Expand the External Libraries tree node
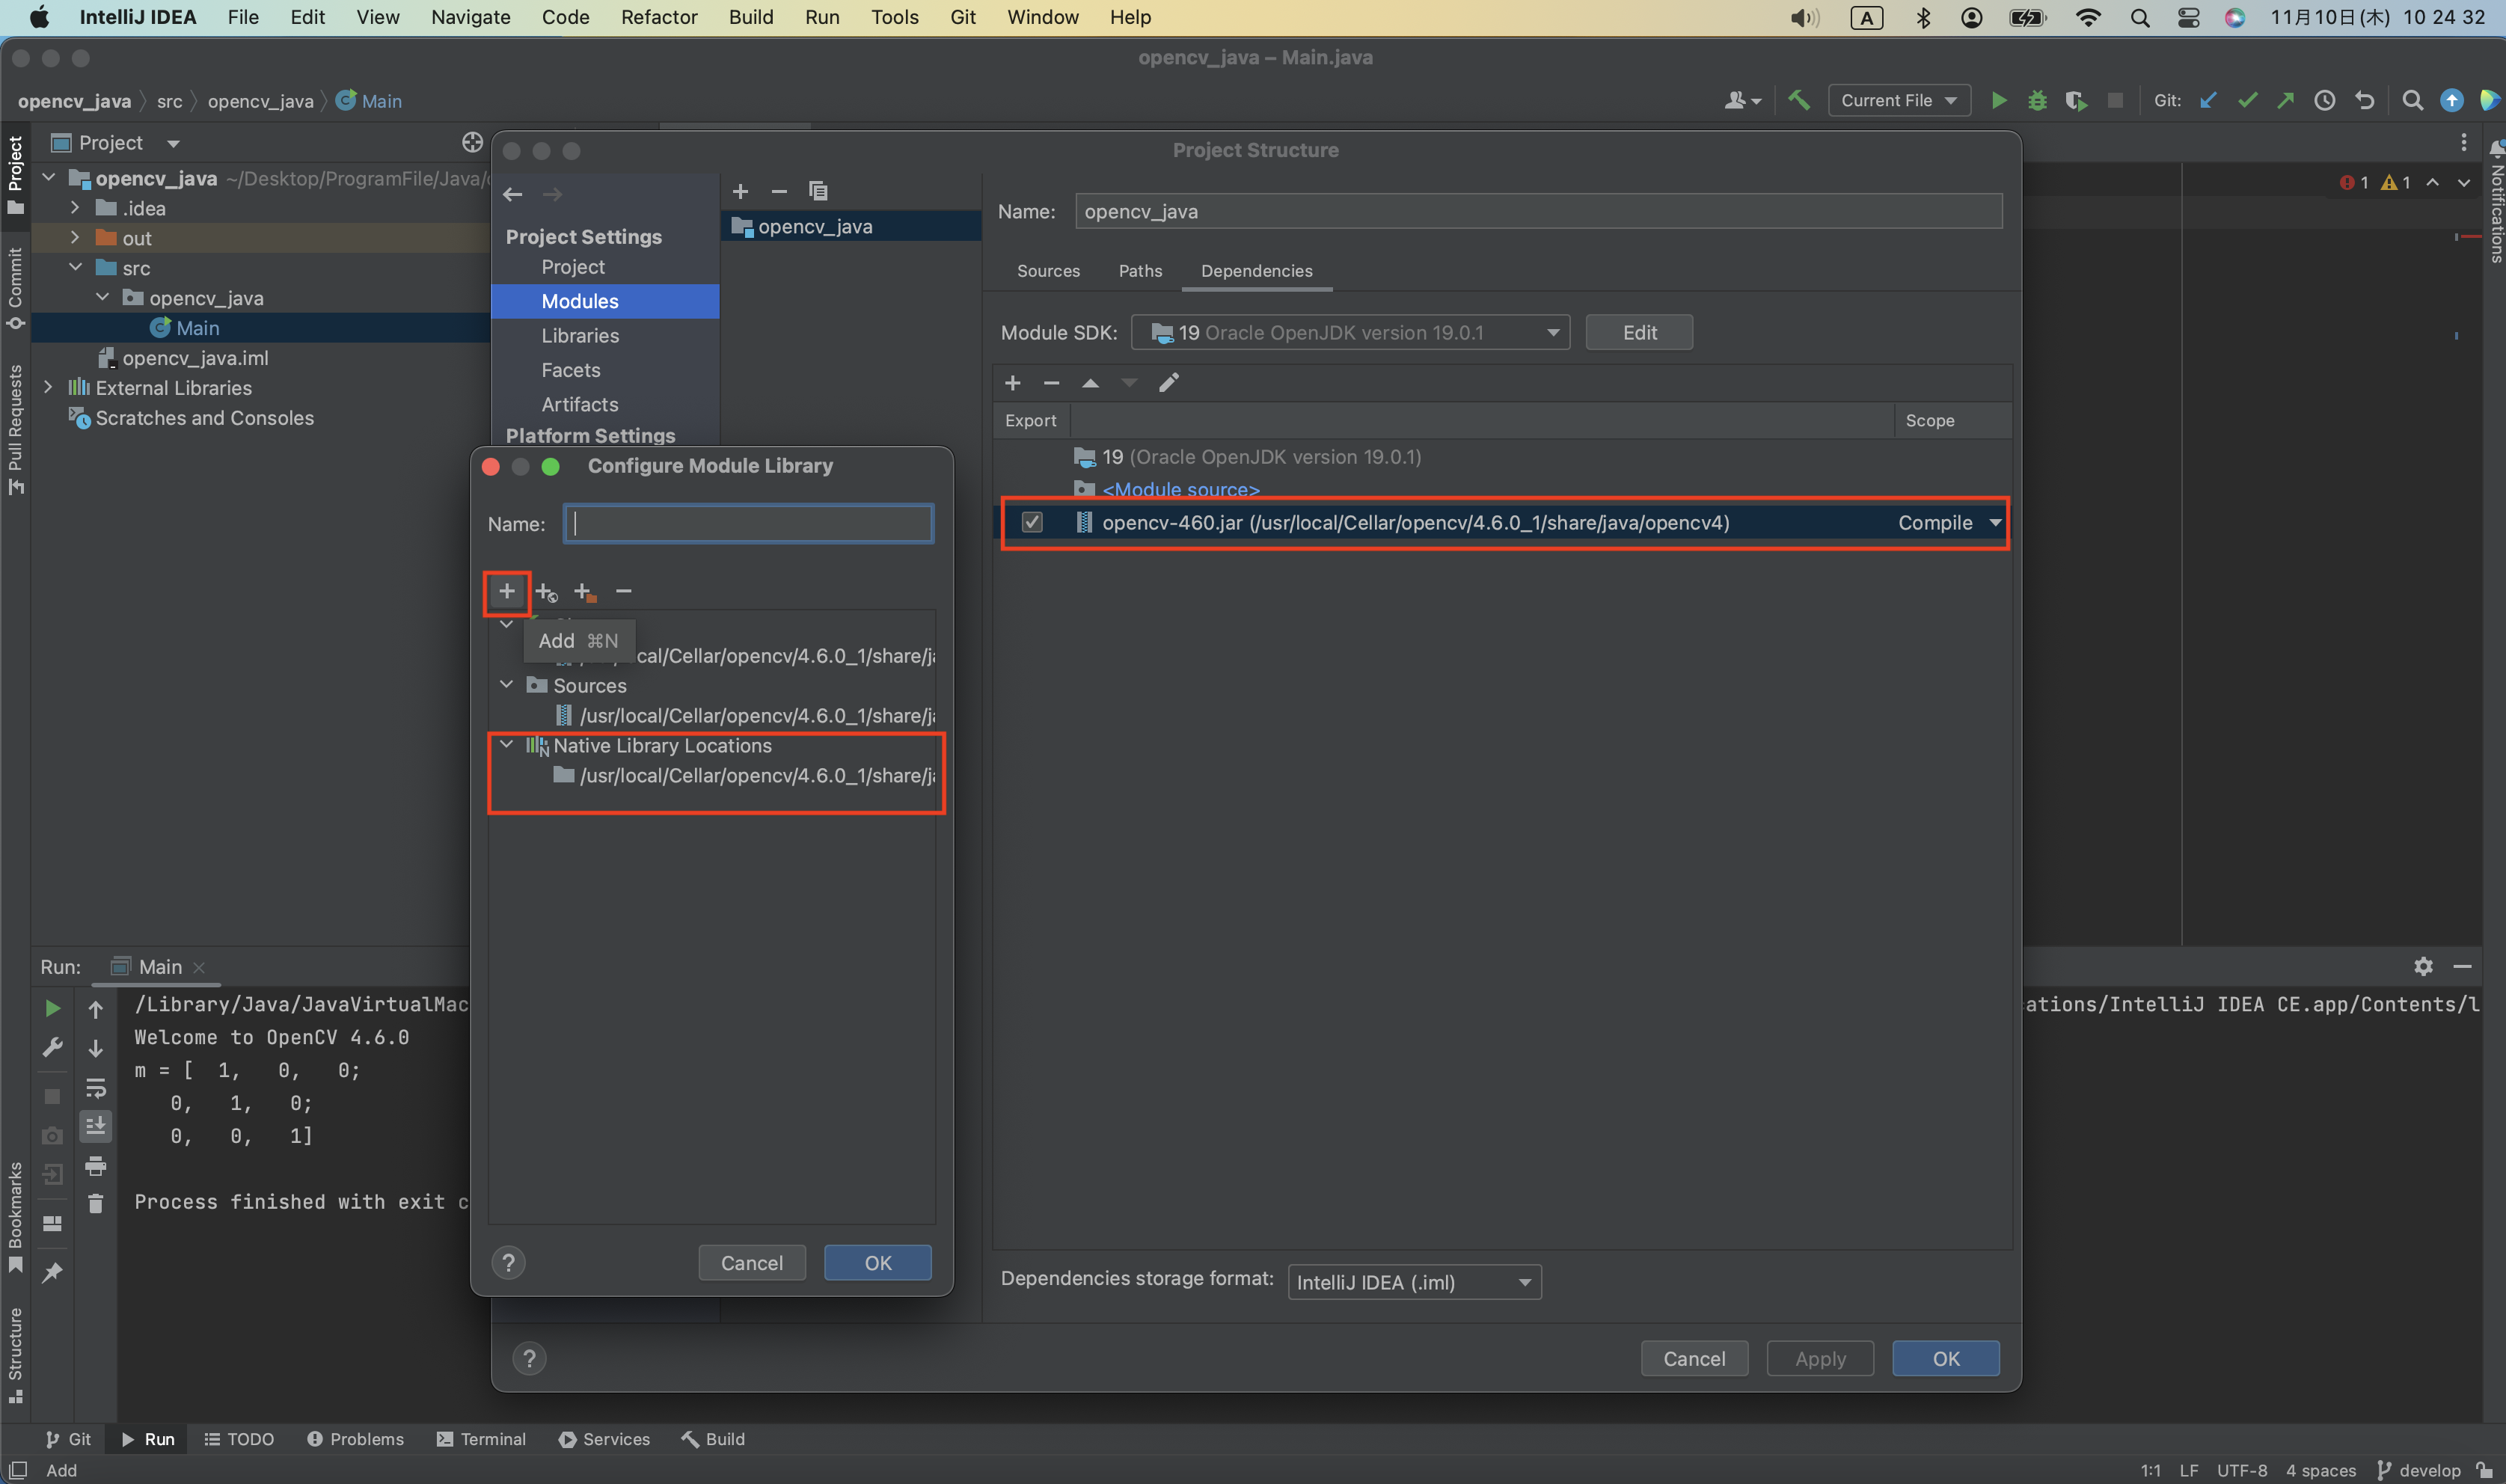The height and width of the screenshot is (1484, 2506). (x=48, y=387)
